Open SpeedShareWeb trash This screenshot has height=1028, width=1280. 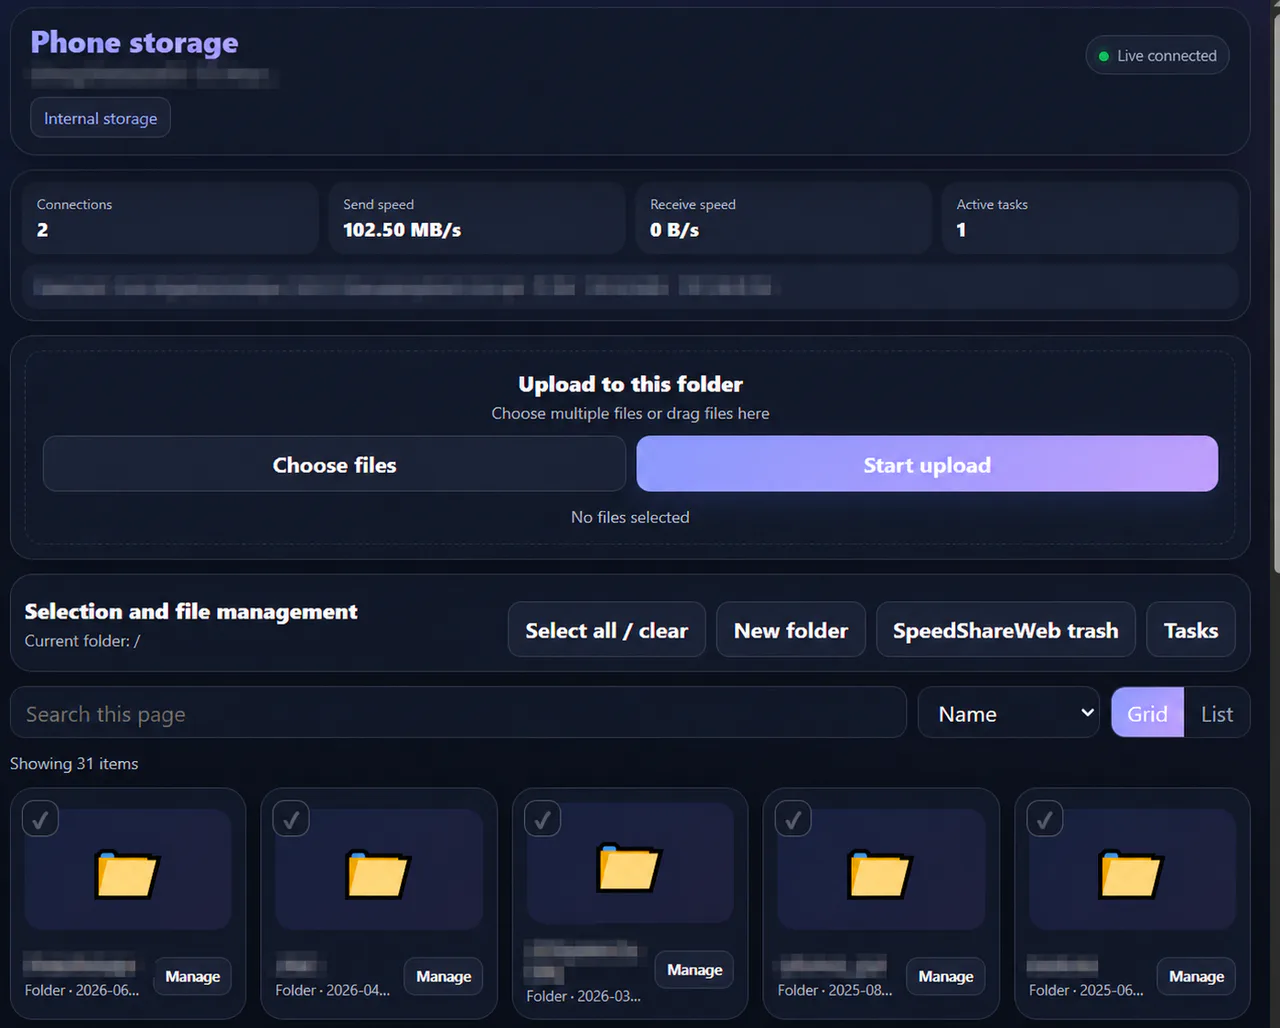tap(1006, 630)
